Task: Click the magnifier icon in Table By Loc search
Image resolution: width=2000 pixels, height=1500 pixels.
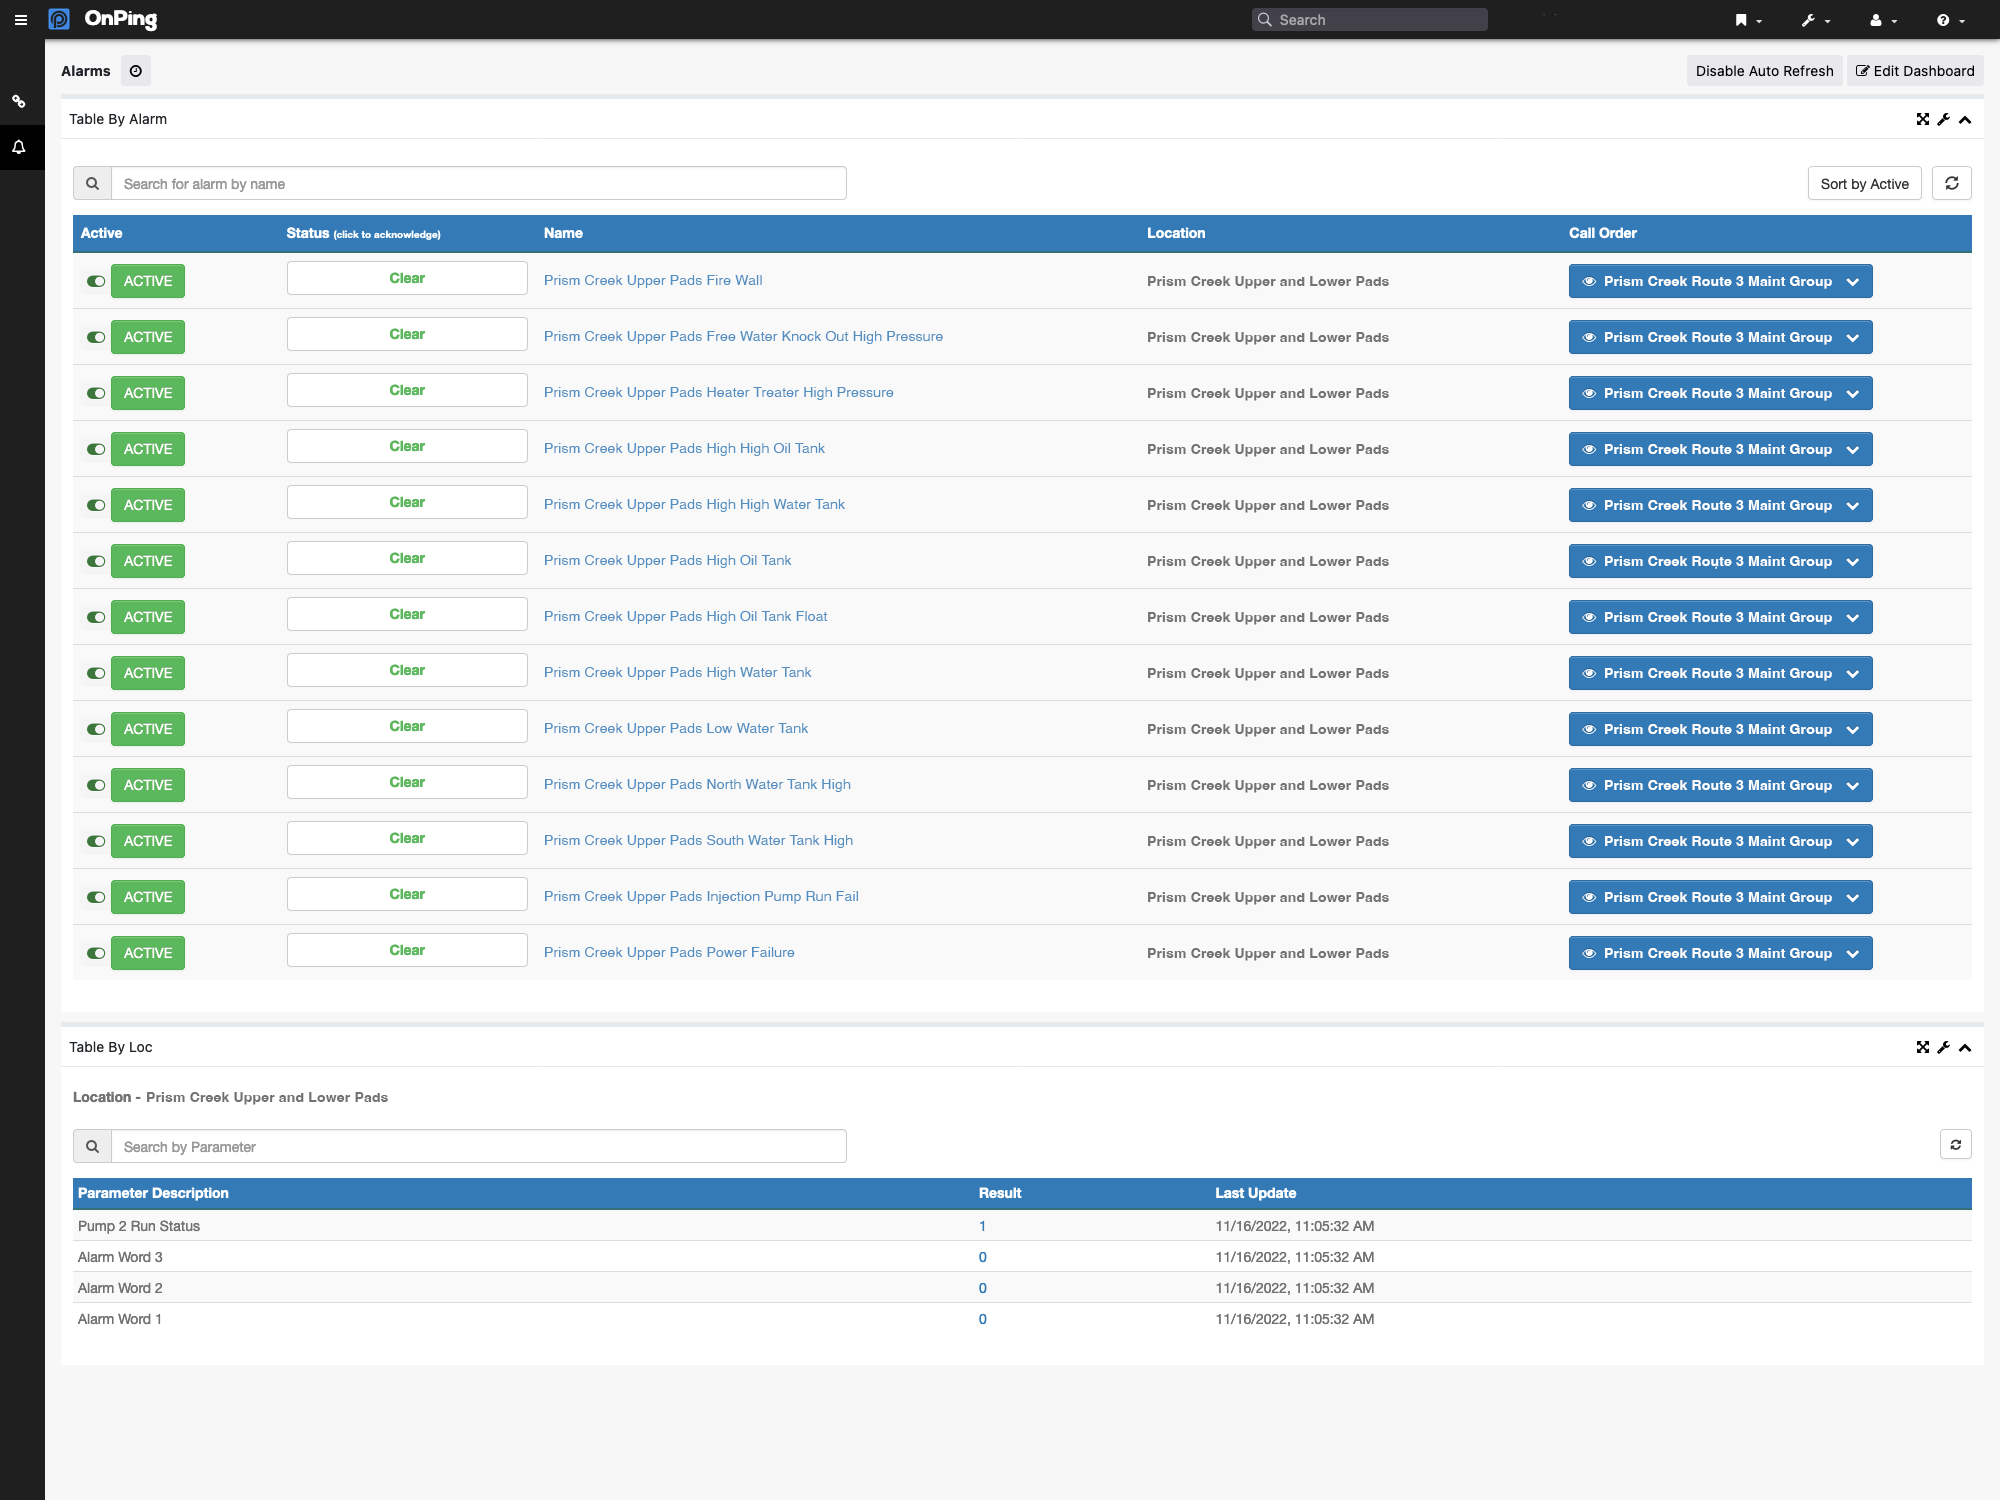Action: [x=93, y=1146]
